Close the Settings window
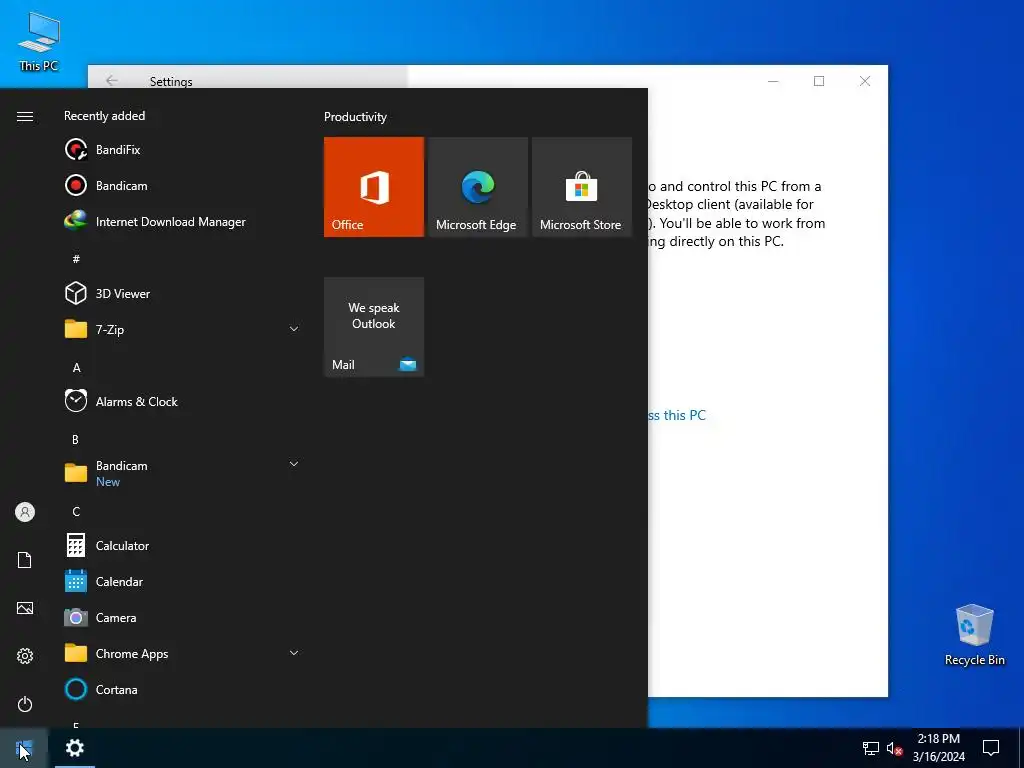Screen dimensions: 1024x768 (x=865, y=81)
